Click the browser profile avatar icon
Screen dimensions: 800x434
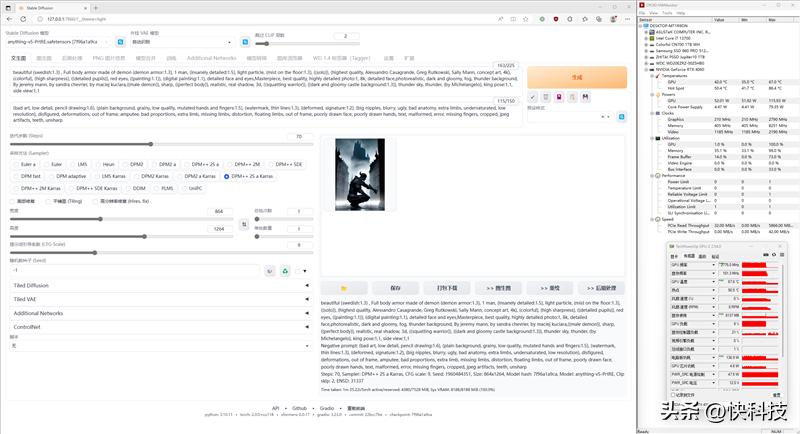(x=613, y=19)
